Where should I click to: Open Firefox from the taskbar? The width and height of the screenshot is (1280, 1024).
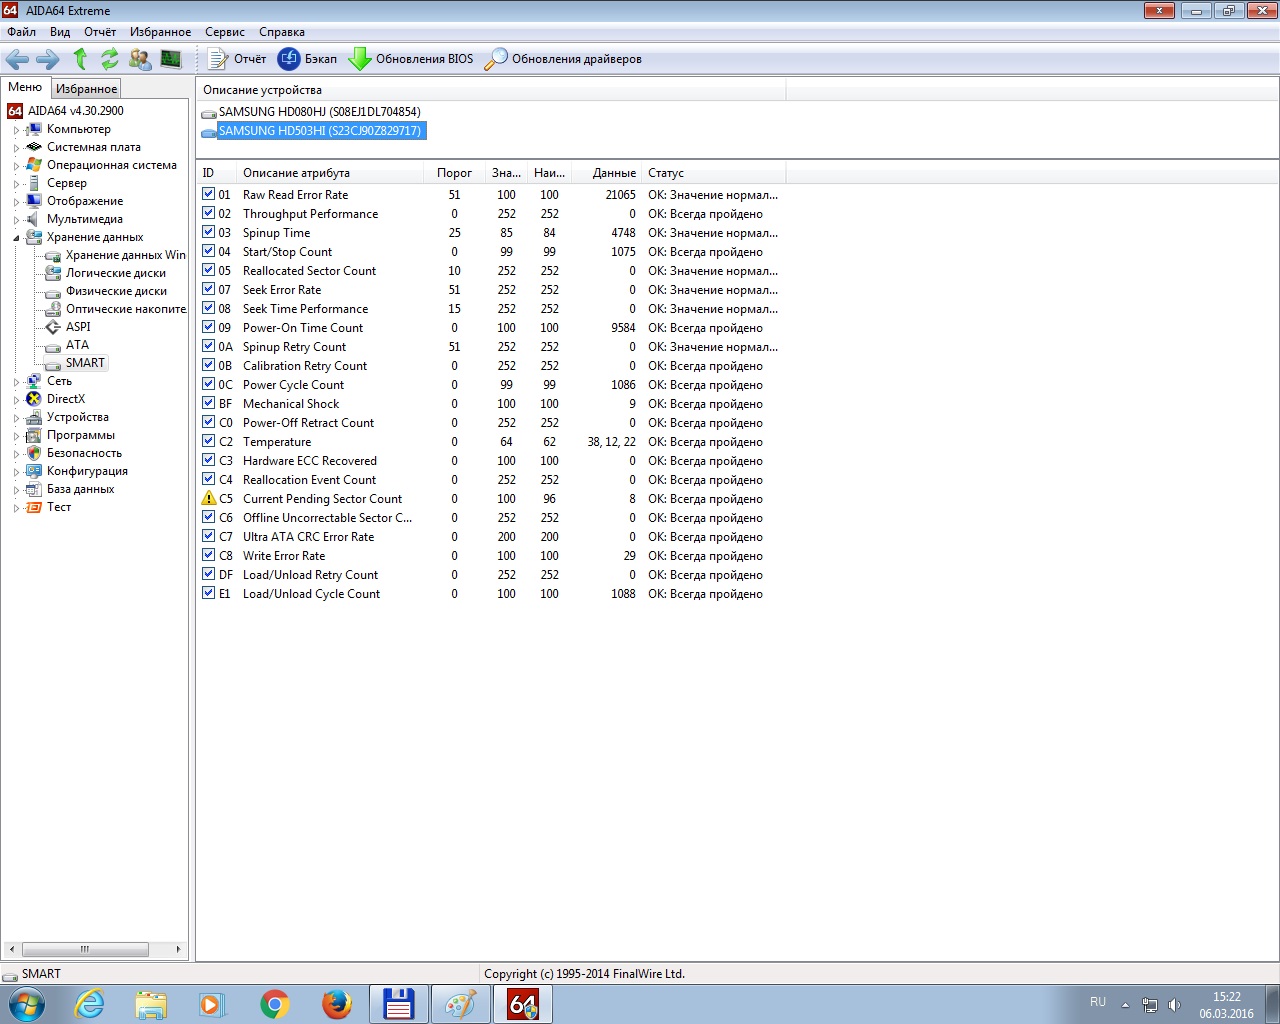pyautogui.click(x=336, y=1003)
